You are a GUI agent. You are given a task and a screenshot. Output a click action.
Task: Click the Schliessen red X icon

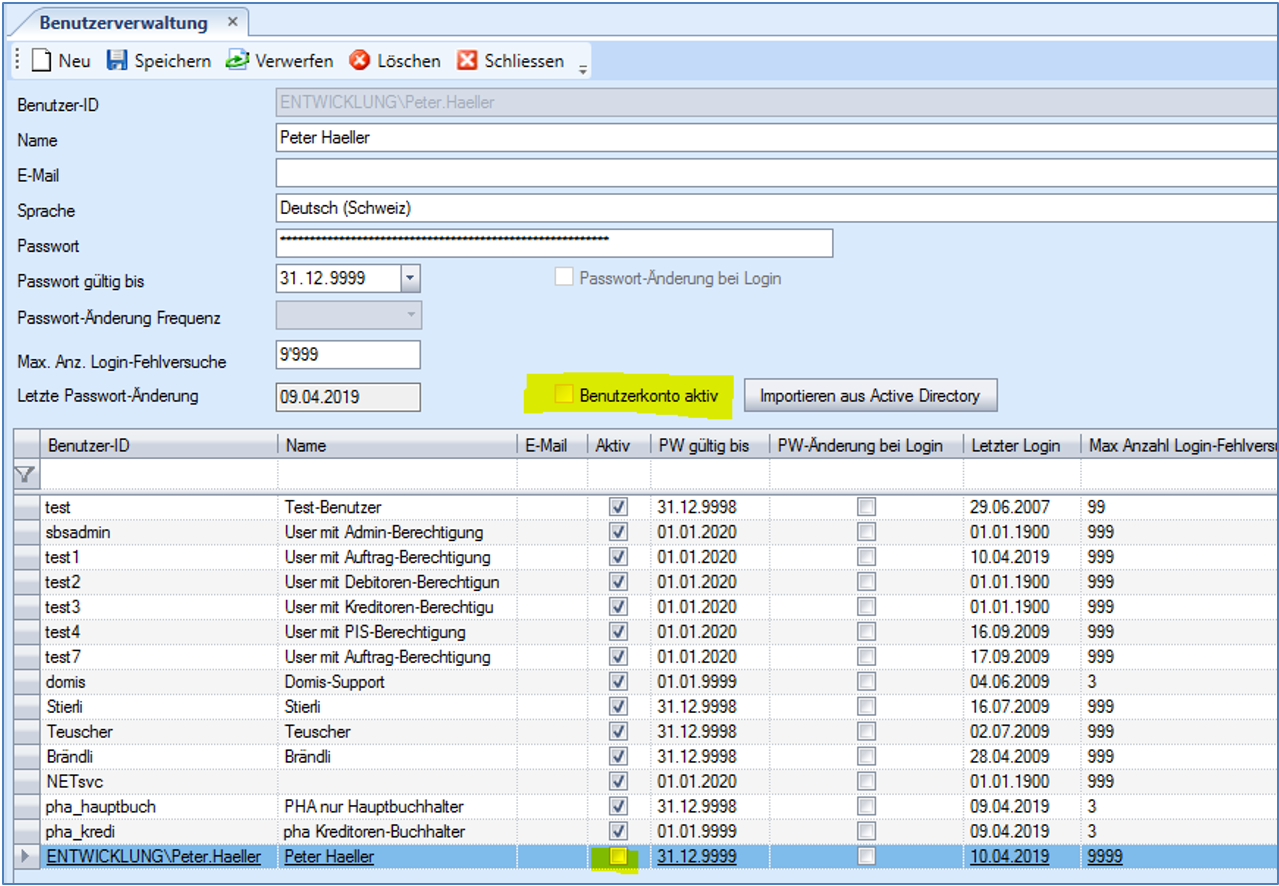coord(467,61)
